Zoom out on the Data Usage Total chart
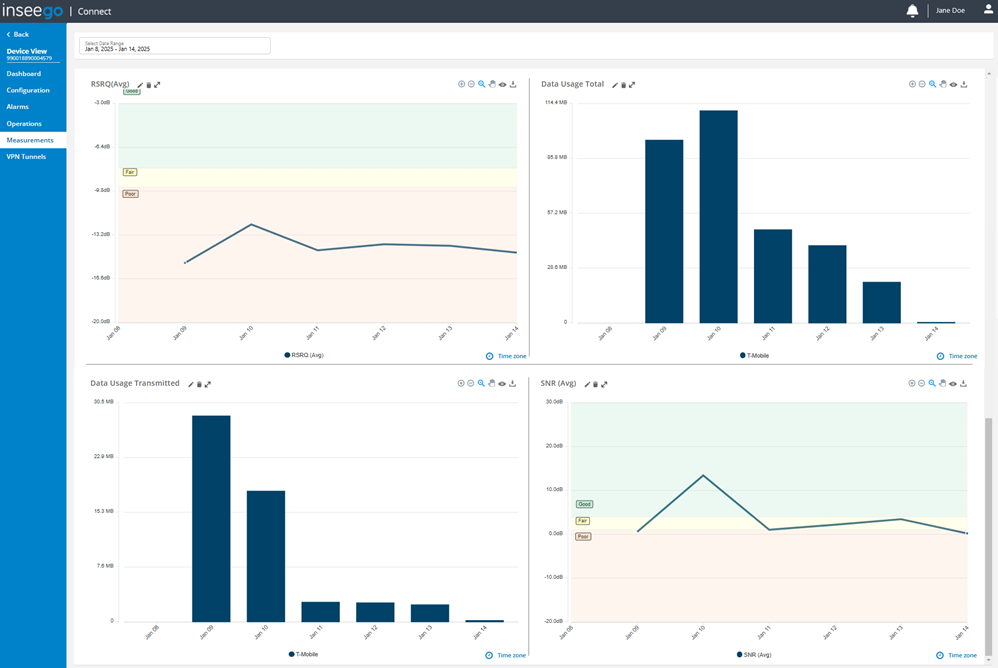The height and width of the screenshot is (668, 998). click(922, 84)
